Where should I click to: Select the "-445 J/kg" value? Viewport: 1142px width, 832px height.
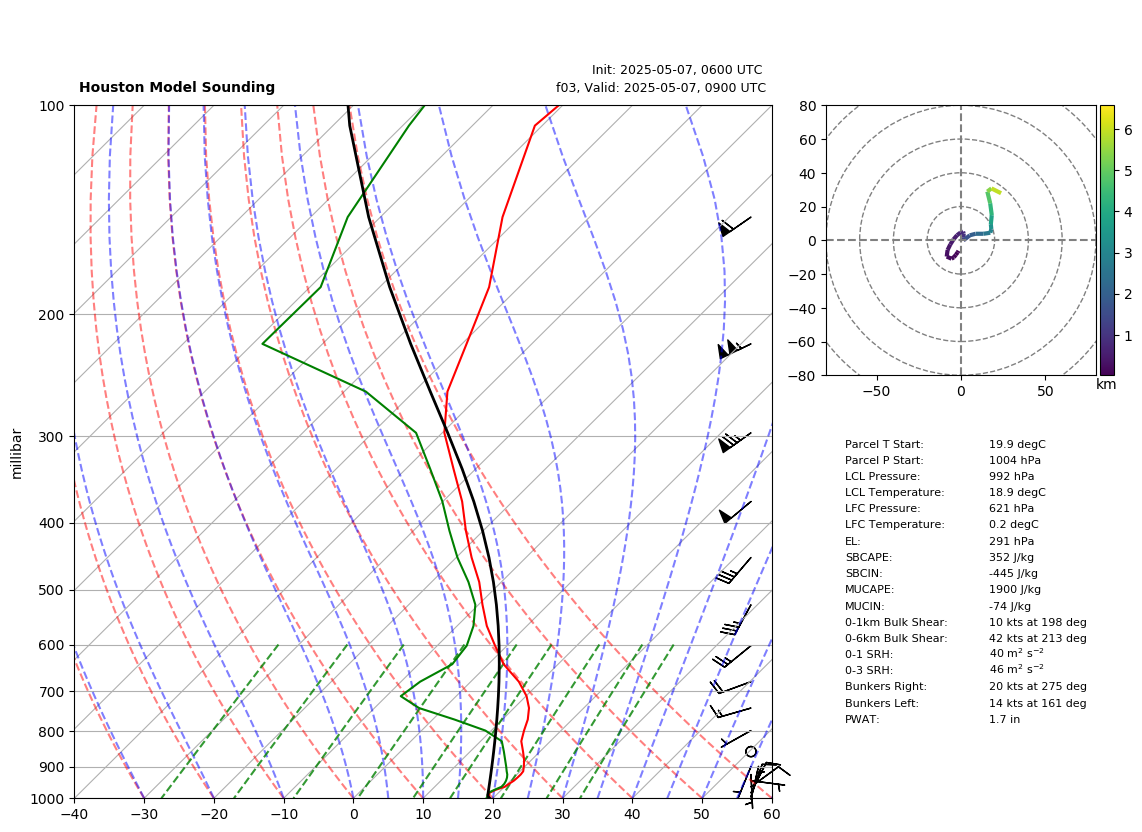(x=1013, y=573)
